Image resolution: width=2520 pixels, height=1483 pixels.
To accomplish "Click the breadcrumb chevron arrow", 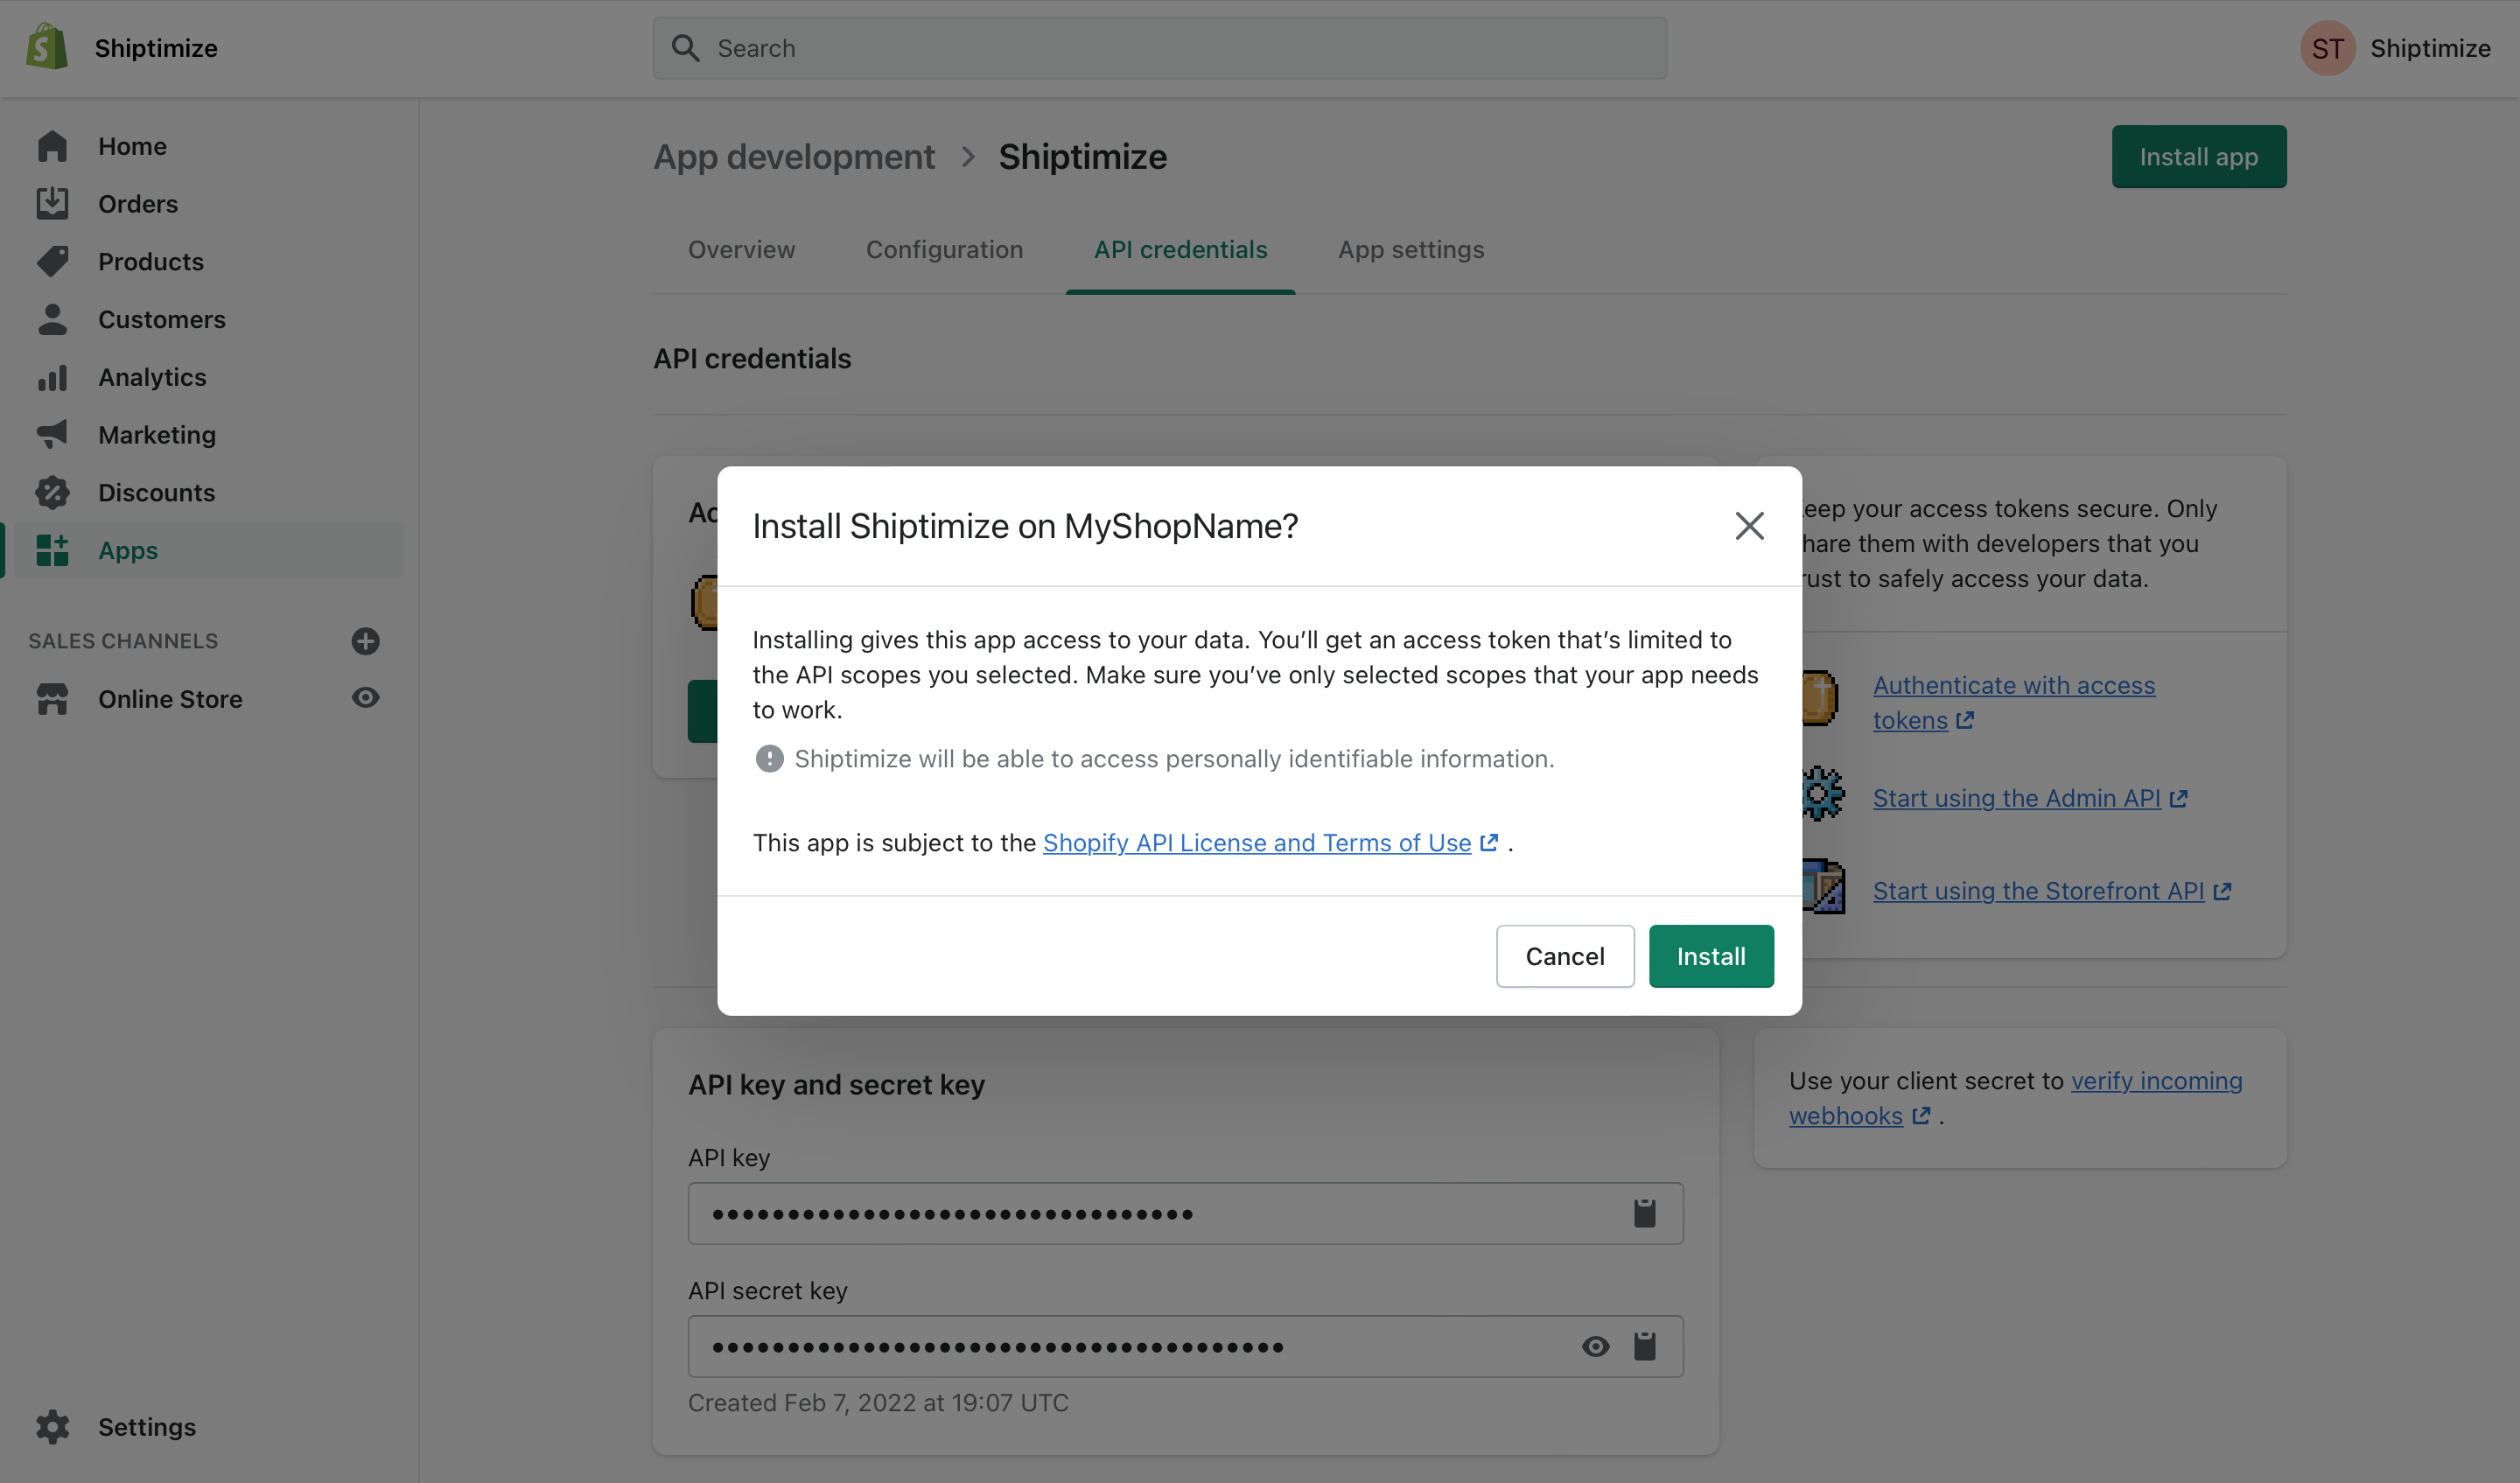I will tap(967, 157).
